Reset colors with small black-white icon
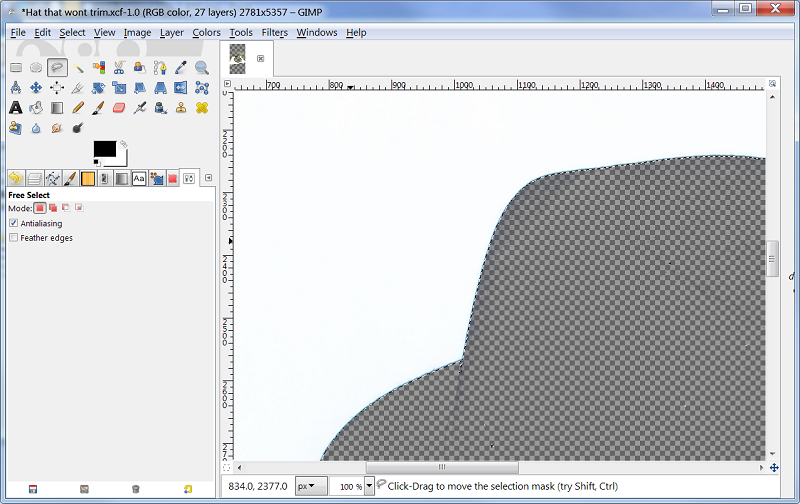The height and width of the screenshot is (504, 800). click(96, 162)
